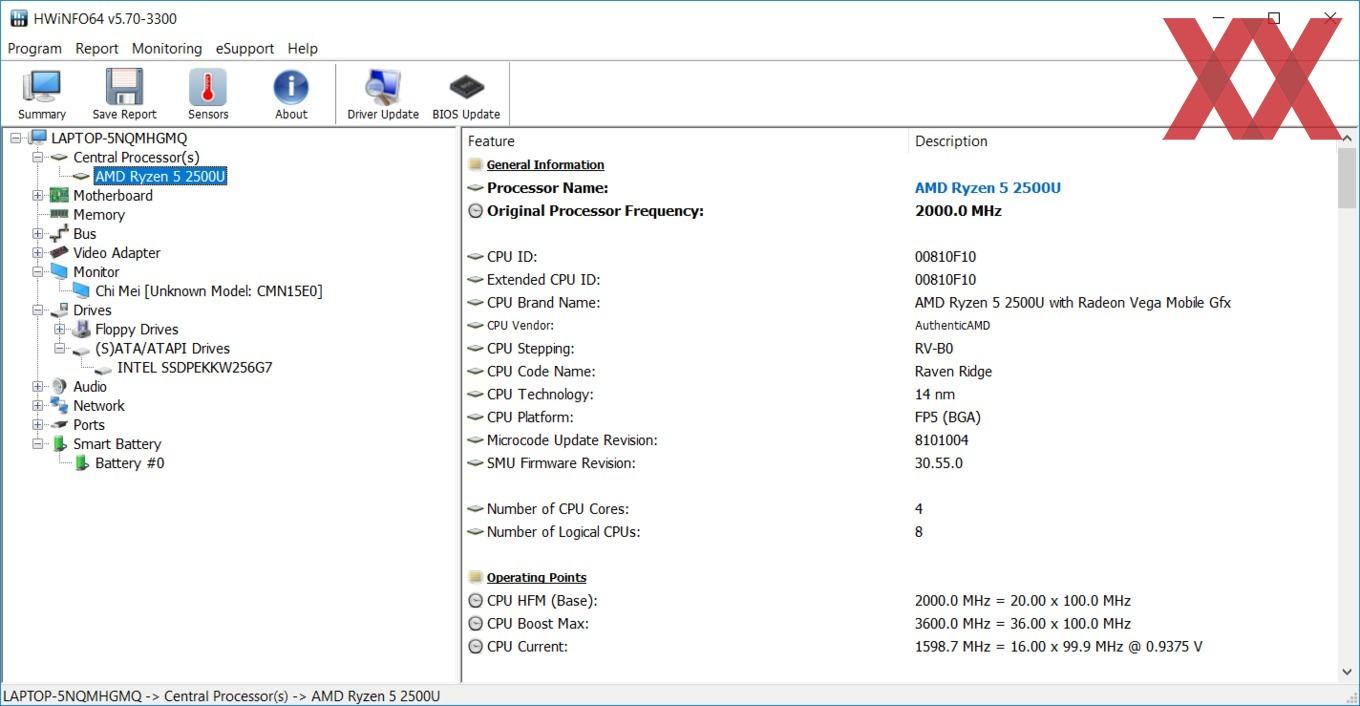Click the computer icon beside LAPTOP-5NQMHGMQ
The width and height of the screenshot is (1360, 706).
point(38,138)
